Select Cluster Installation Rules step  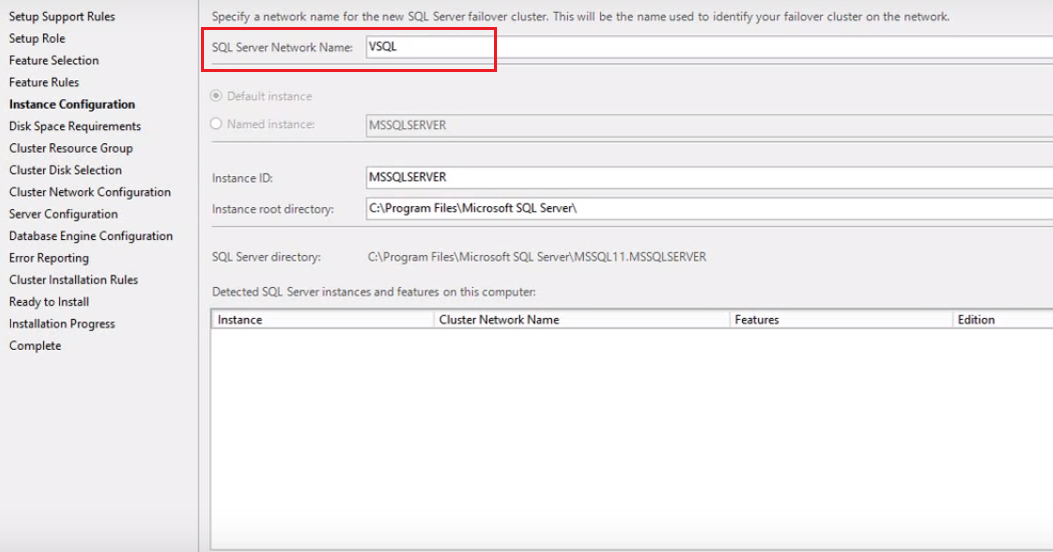click(x=73, y=279)
